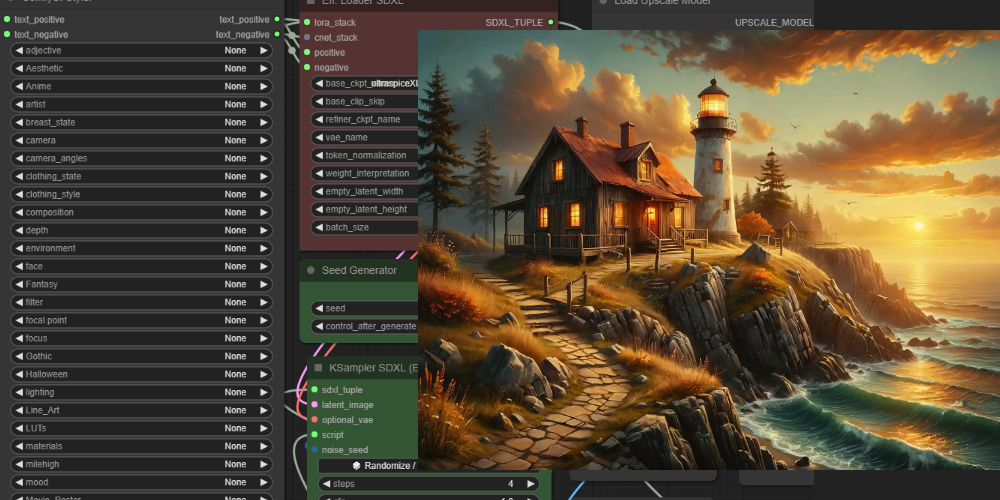Click the positive input label on Eff. Loader

329,52
